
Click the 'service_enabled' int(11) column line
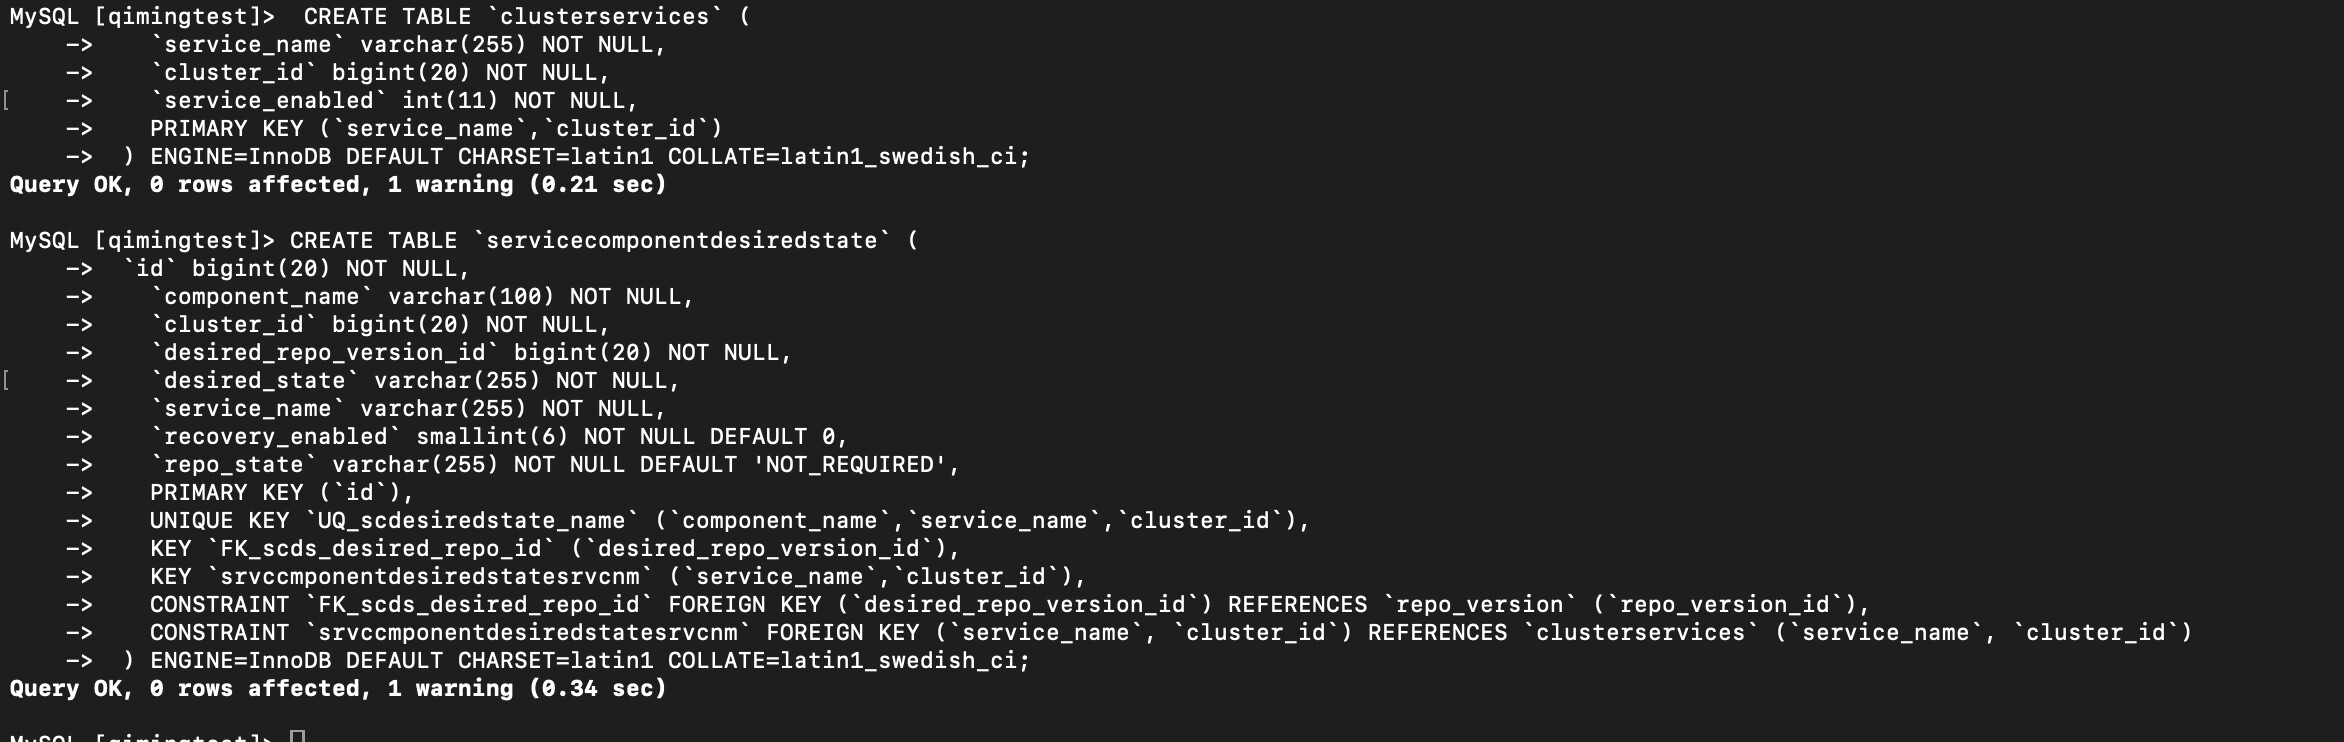[x=394, y=101]
